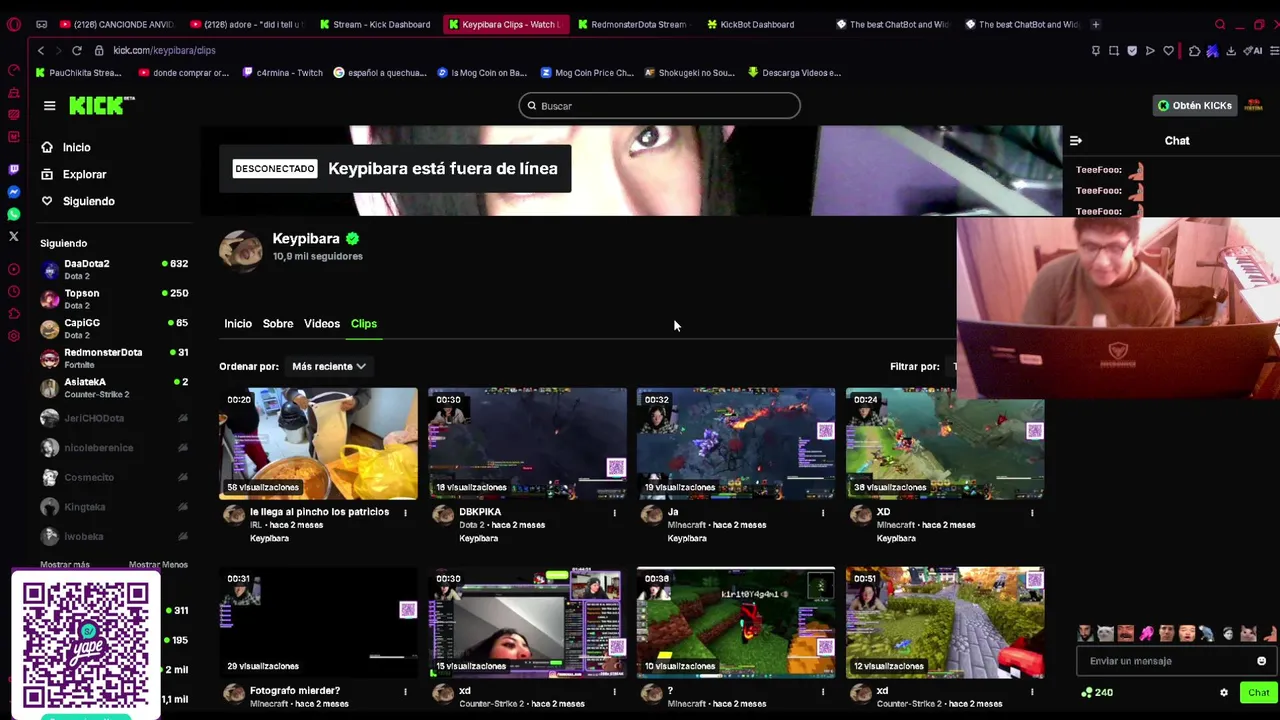Open Opera sidebar Twitch icon
The image size is (1280, 720).
coord(13,170)
